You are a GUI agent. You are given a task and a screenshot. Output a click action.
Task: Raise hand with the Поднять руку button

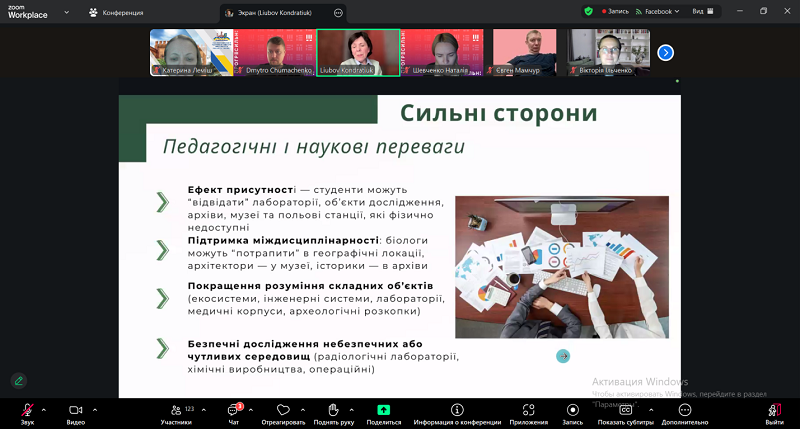click(x=333, y=410)
